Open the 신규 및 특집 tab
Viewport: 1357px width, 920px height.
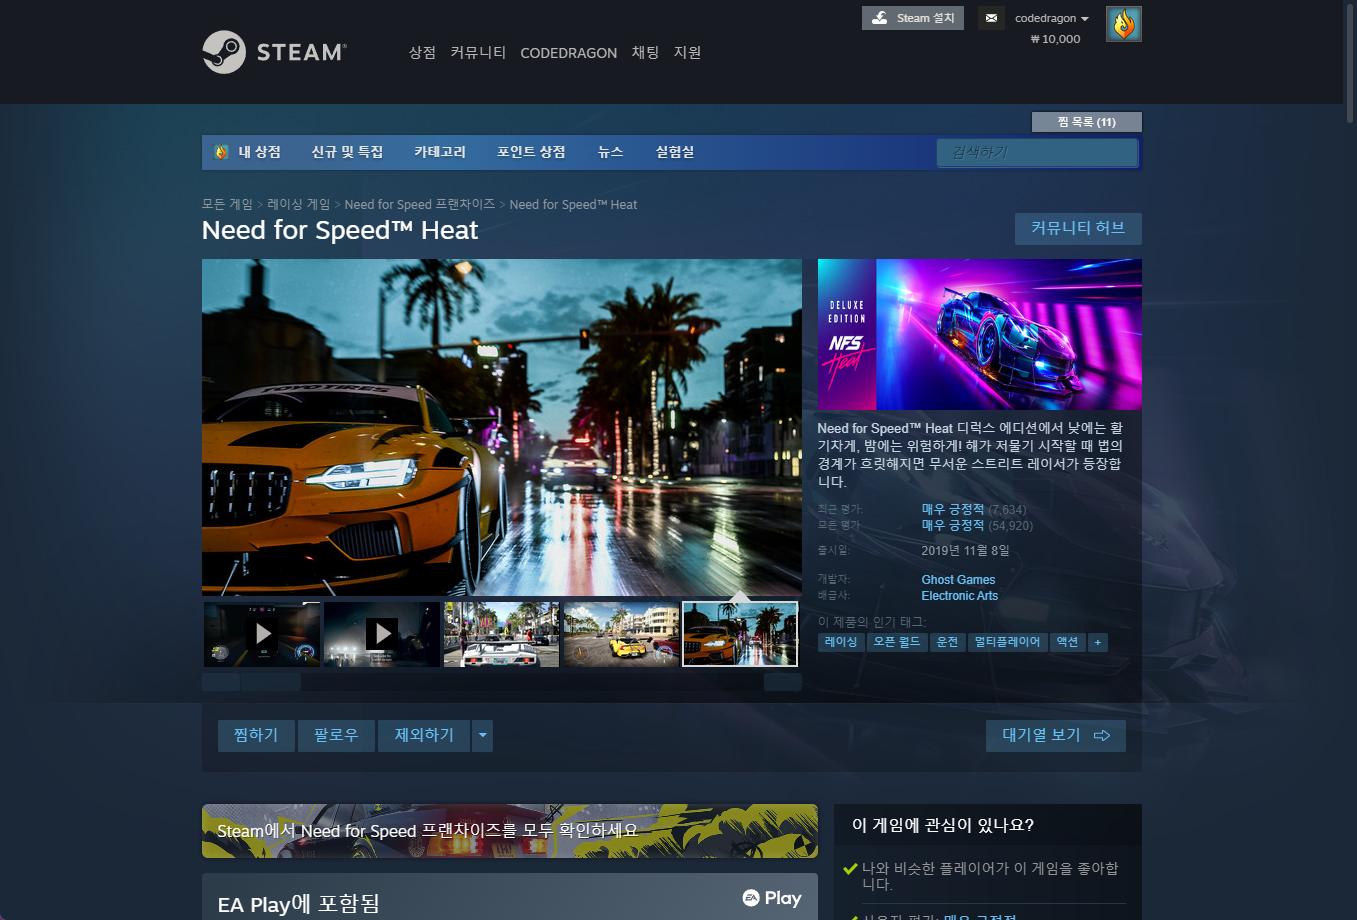[347, 152]
